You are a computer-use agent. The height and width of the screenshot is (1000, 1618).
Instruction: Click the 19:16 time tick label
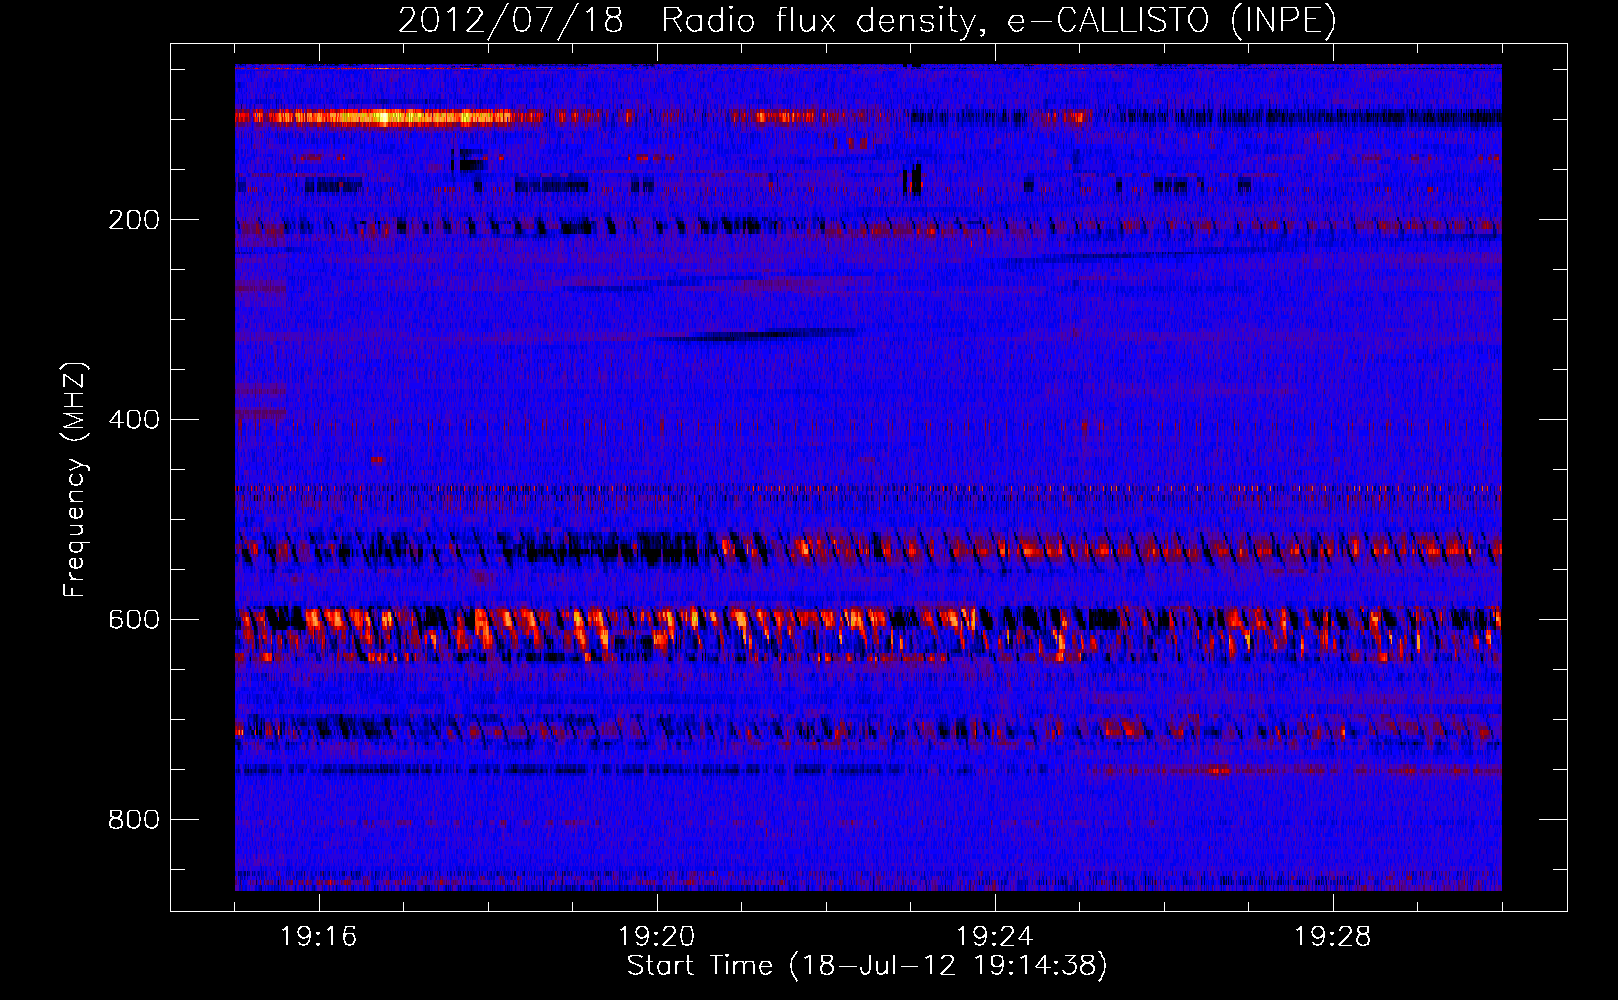pos(319,937)
